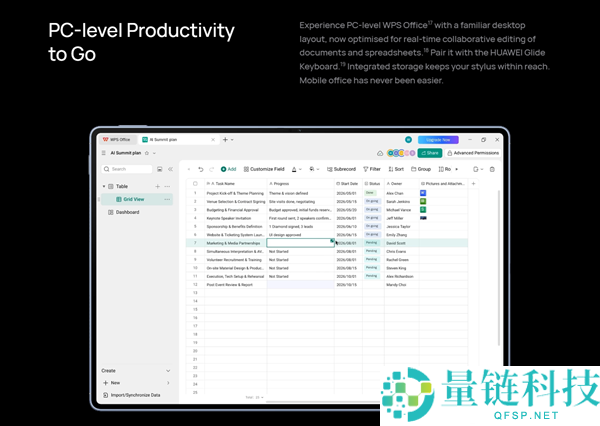Switch to the WPS Office home tab

tap(117, 140)
